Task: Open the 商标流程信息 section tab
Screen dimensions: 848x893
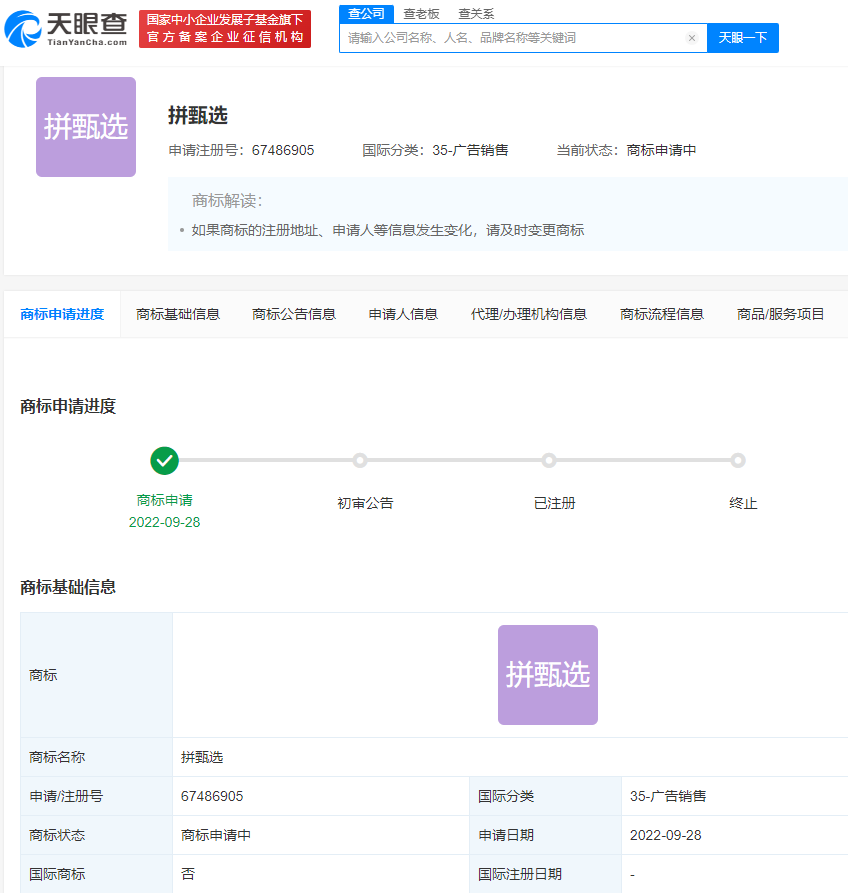Action: [x=661, y=312]
